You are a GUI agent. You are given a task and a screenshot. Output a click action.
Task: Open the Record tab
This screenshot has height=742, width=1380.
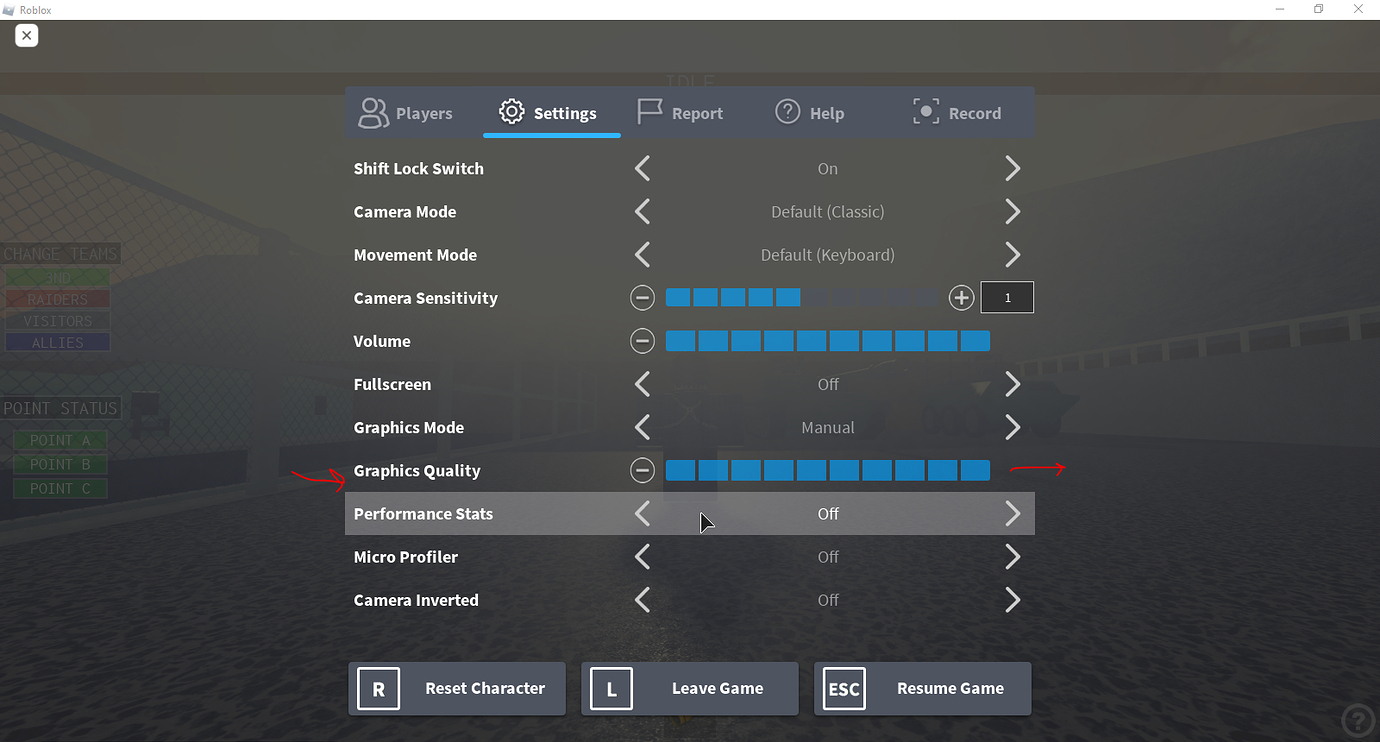(x=956, y=112)
